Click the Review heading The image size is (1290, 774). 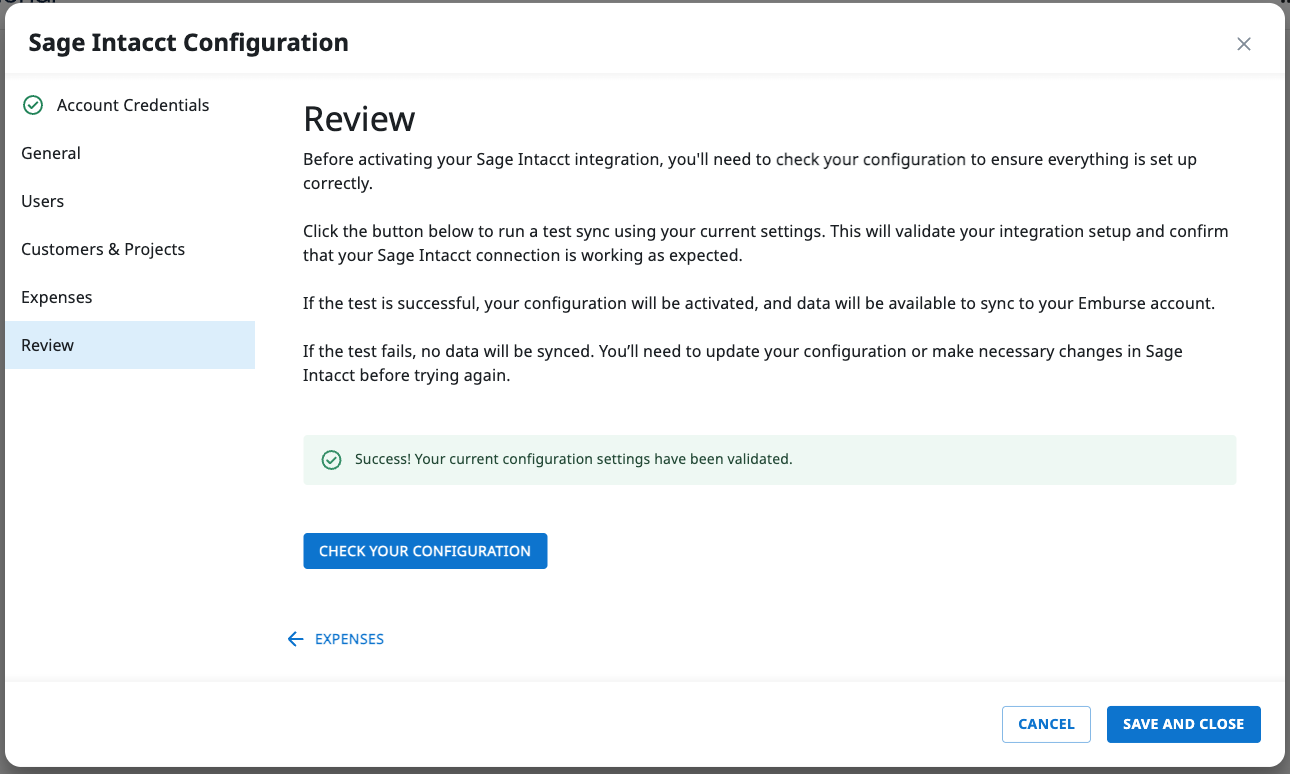(x=359, y=119)
